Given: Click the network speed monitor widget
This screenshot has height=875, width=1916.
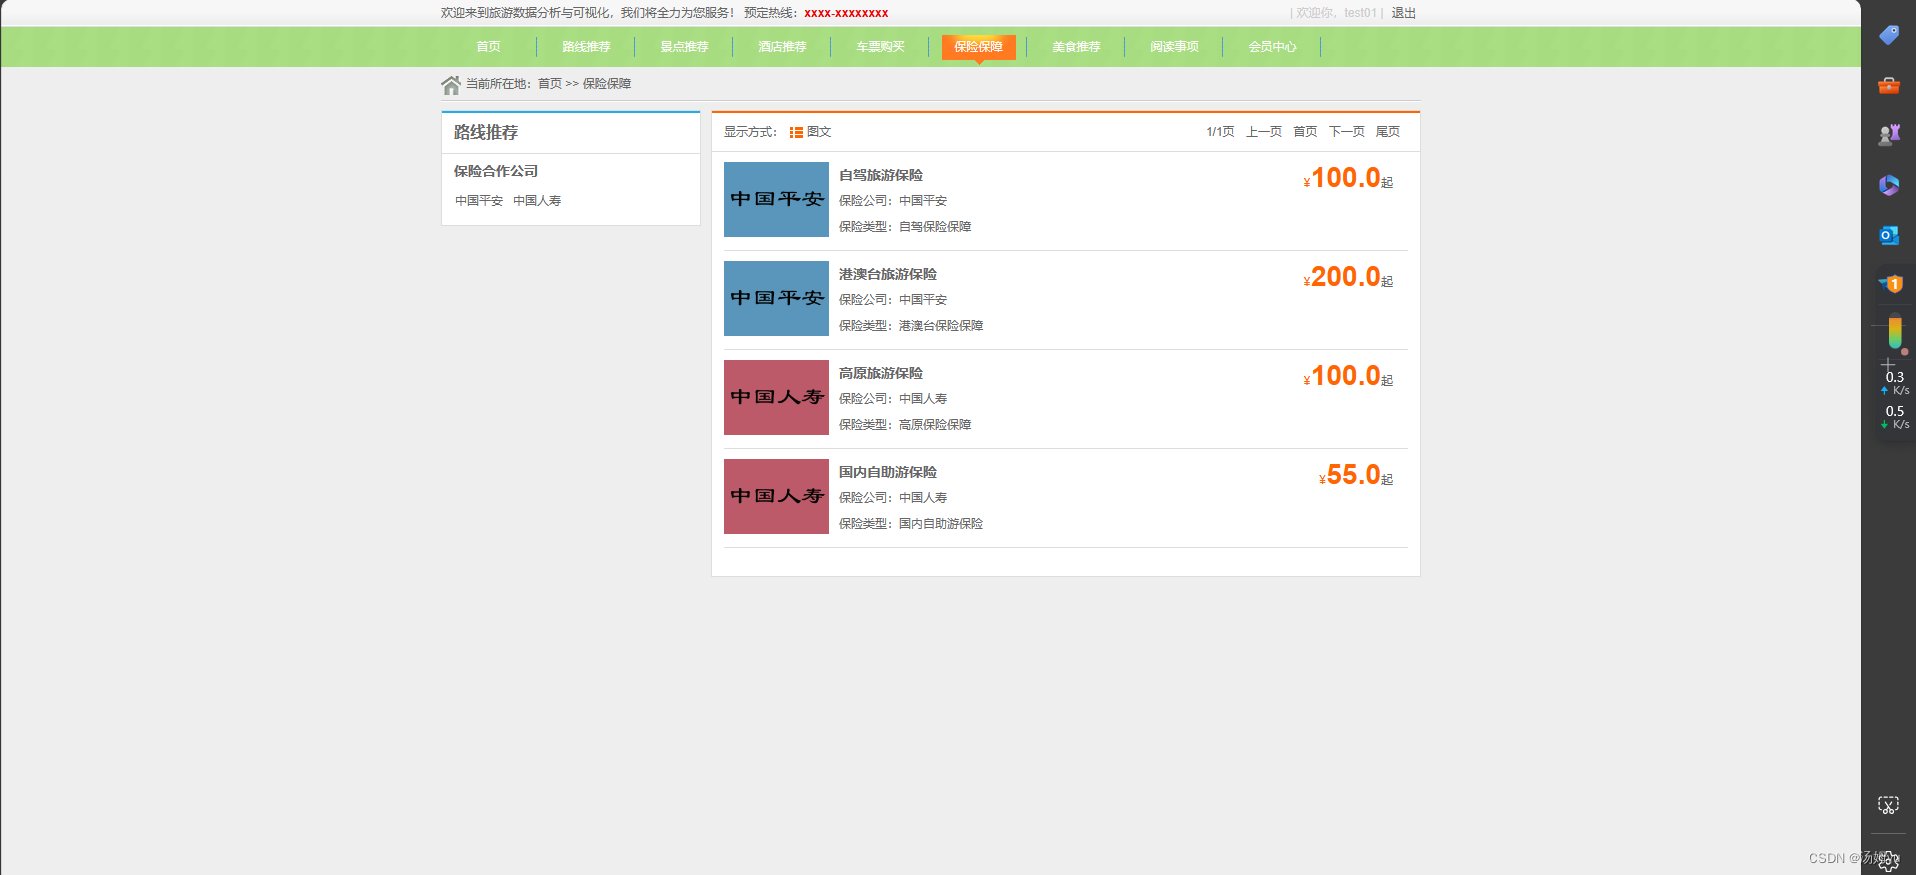Looking at the screenshot, I should tap(1895, 401).
